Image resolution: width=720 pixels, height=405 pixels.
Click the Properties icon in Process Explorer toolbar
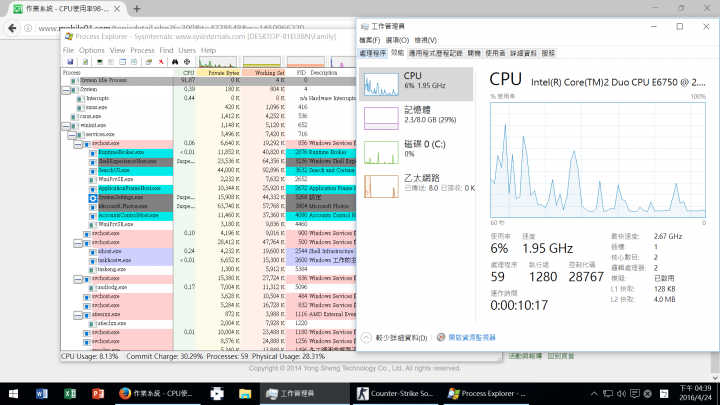149,62
